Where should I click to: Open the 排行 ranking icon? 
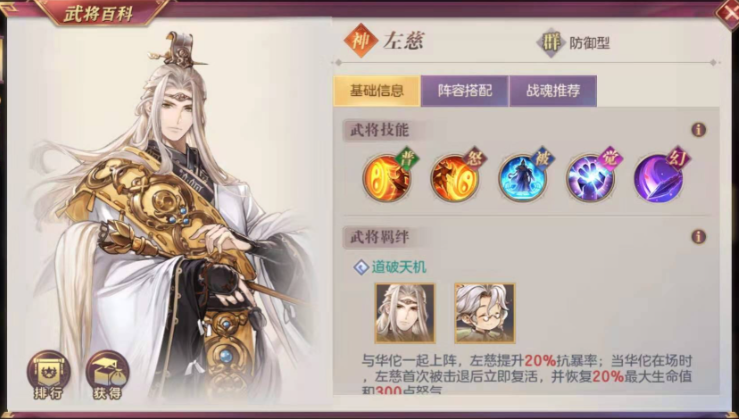[x=49, y=376]
